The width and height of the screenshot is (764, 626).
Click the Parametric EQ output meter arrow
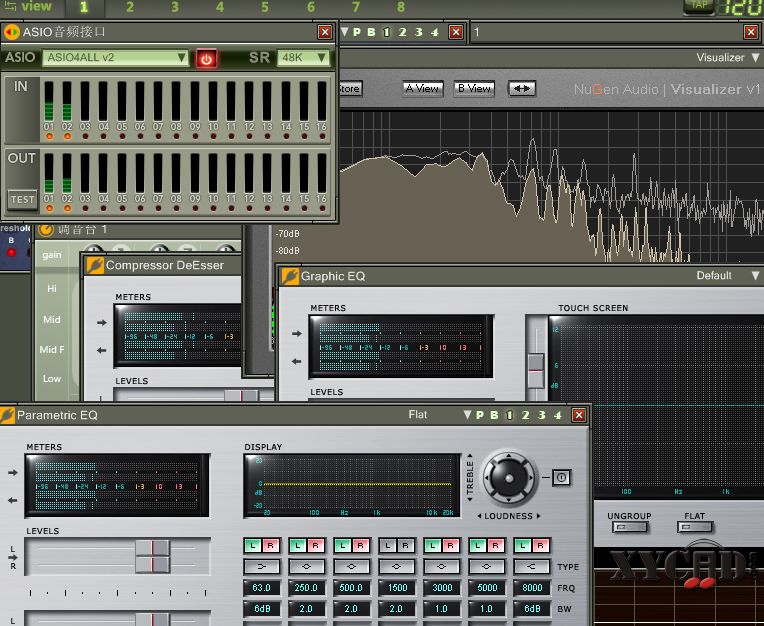point(13,500)
